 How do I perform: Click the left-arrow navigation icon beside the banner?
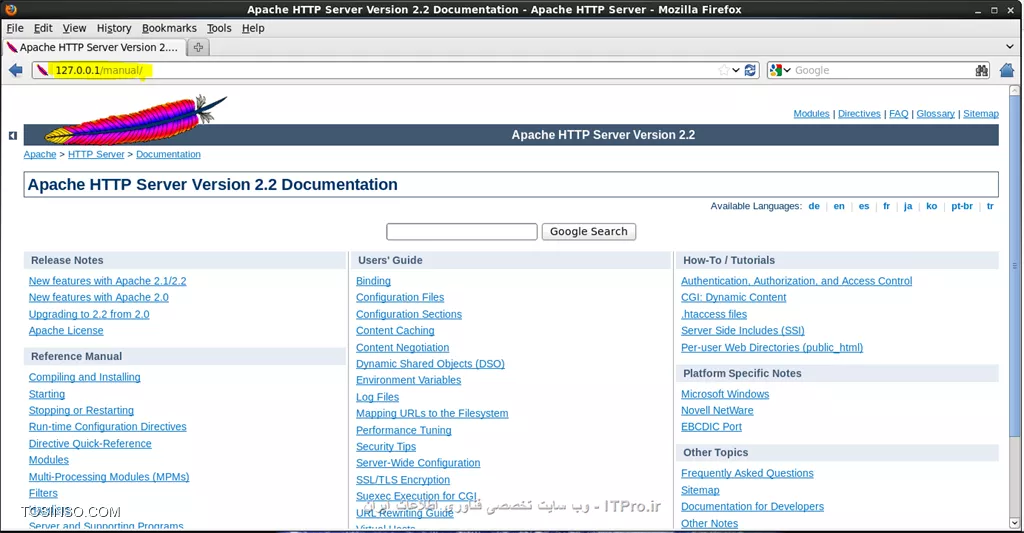click(x=12, y=135)
